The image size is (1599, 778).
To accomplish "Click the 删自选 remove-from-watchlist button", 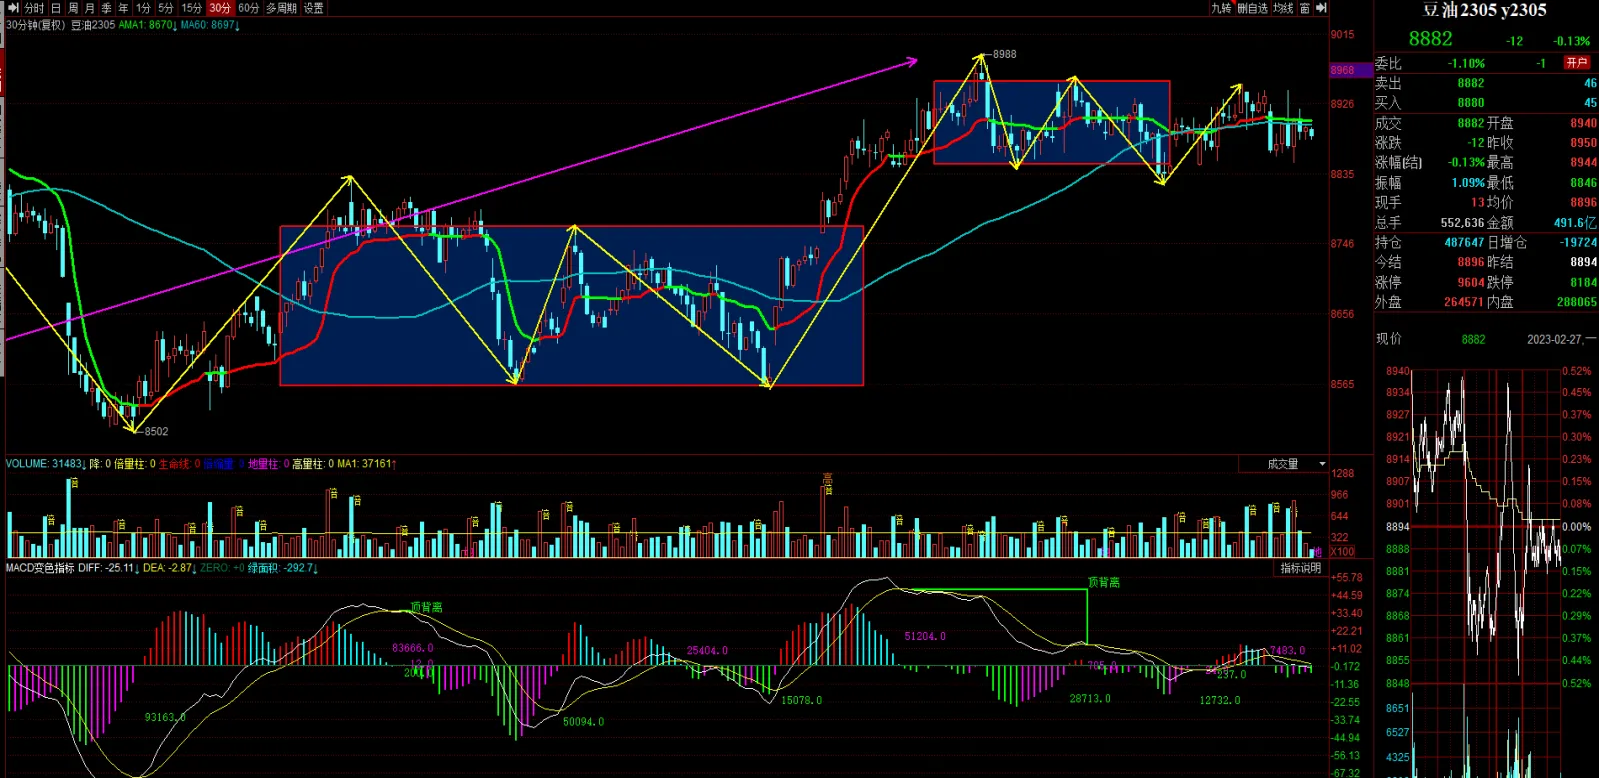I will (1252, 8).
